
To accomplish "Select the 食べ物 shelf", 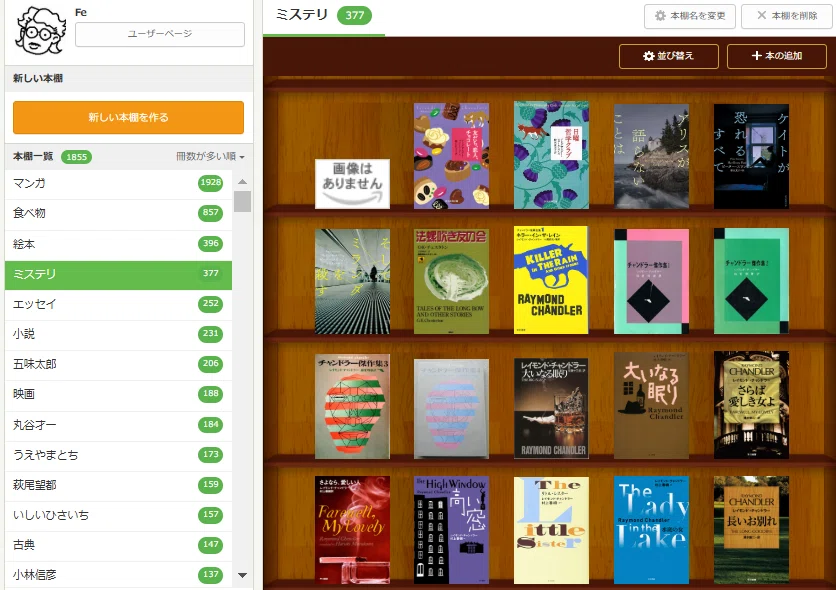I will [118, 214].
